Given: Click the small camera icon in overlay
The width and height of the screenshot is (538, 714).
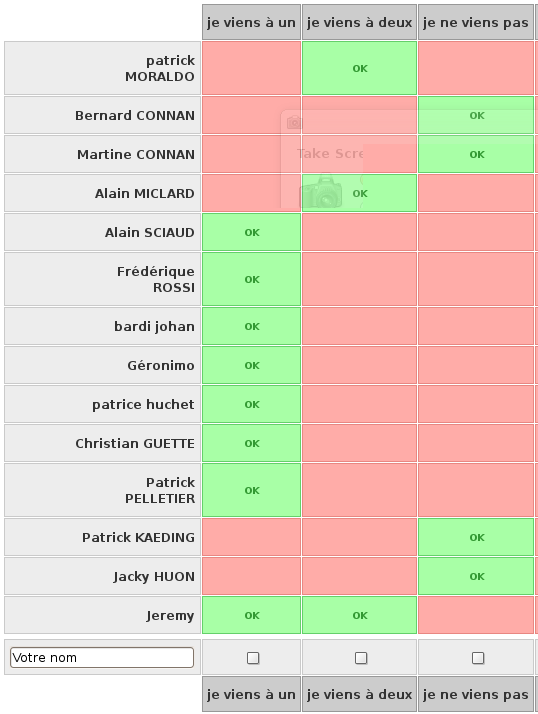Looking at the screenshot, I should point(294,122).
